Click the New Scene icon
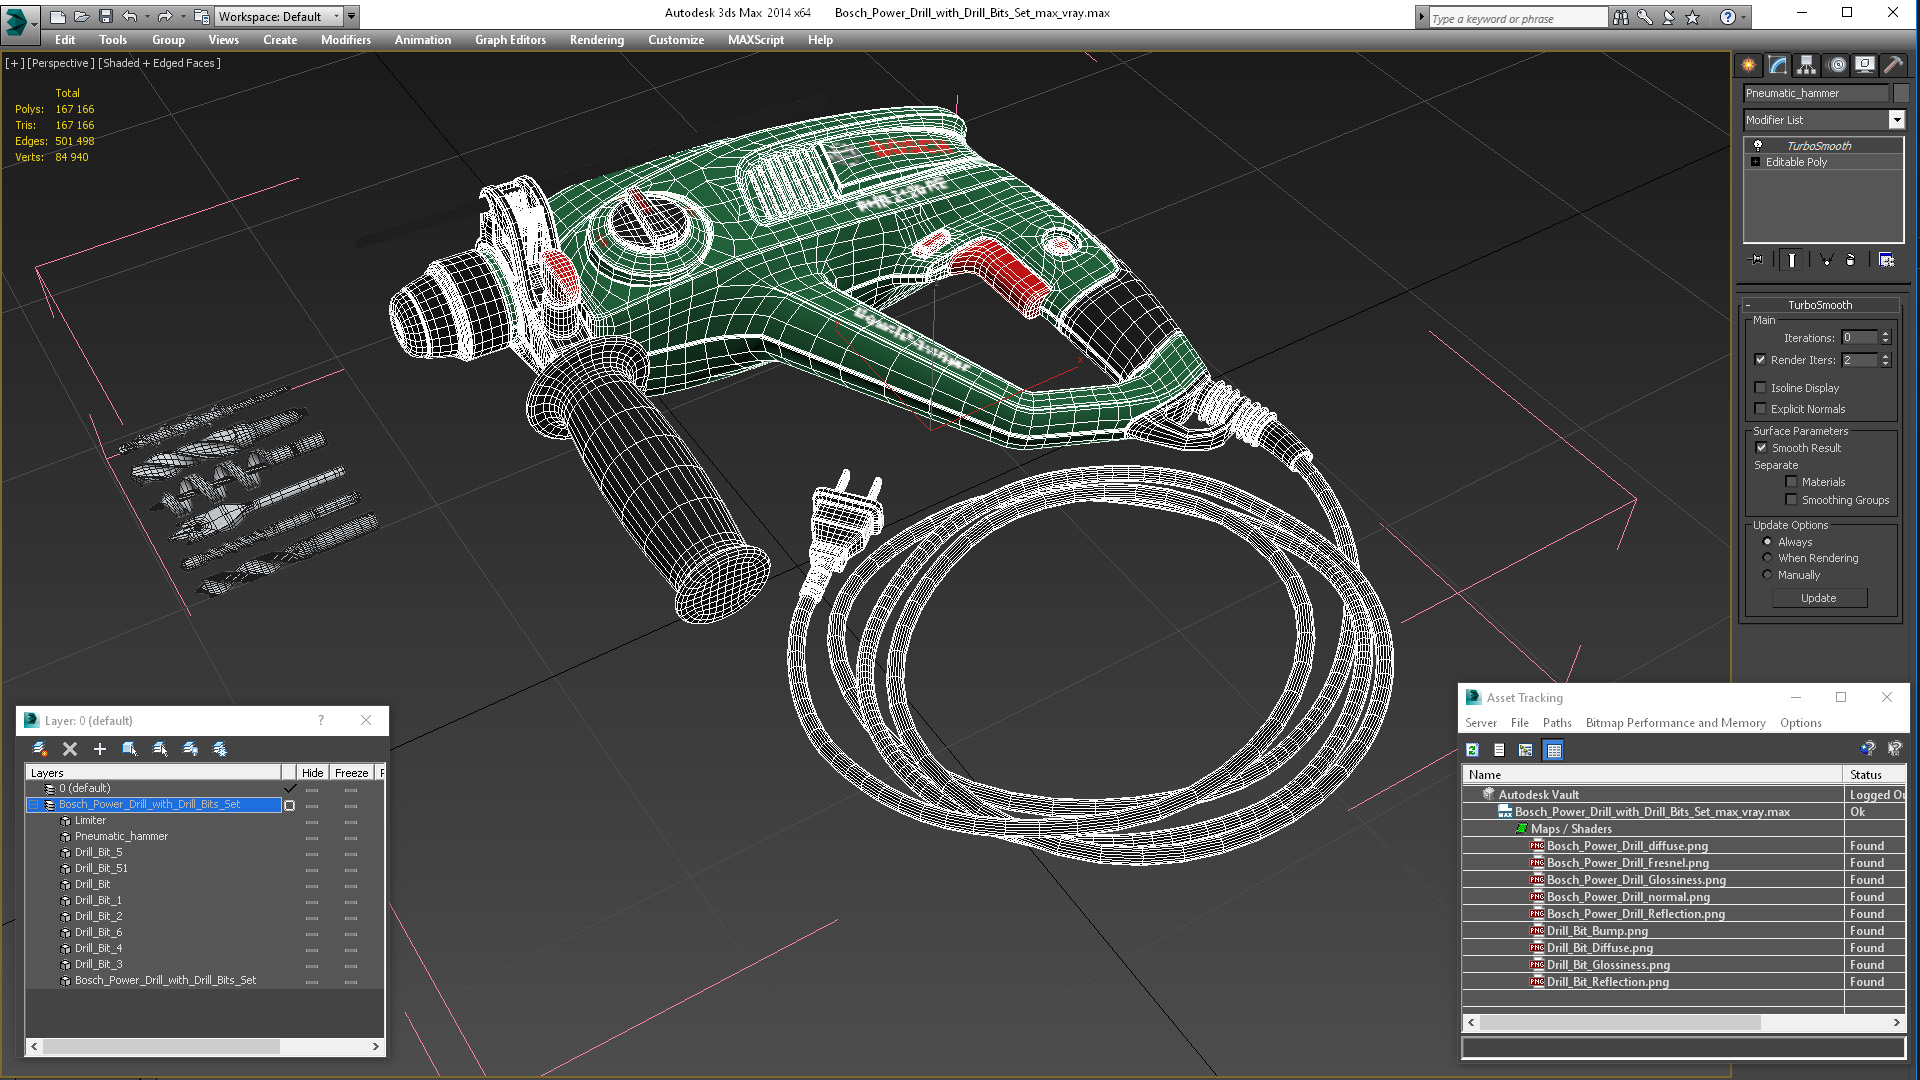This screenshot has width=1920, height=1080. [58, 16]
